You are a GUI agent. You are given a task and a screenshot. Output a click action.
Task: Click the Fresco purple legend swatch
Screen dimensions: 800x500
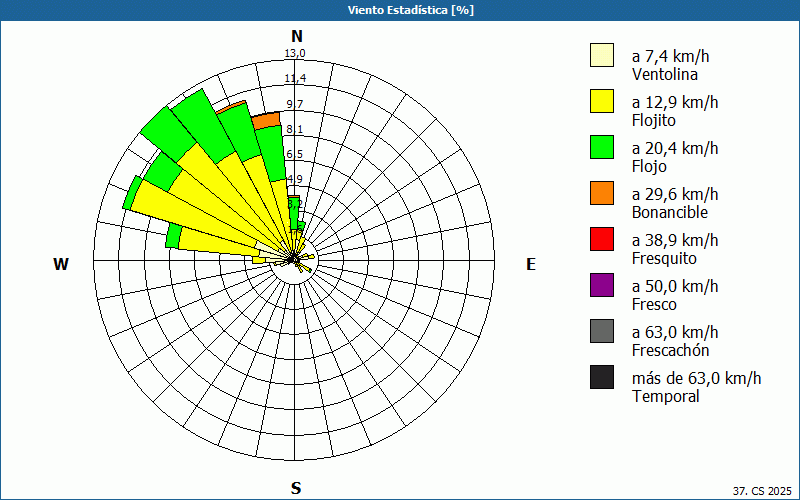click(602, 285)
